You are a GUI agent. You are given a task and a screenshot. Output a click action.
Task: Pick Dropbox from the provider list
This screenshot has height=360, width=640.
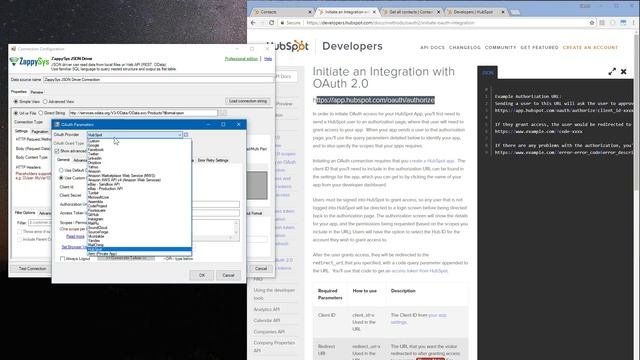pos(139,162)
